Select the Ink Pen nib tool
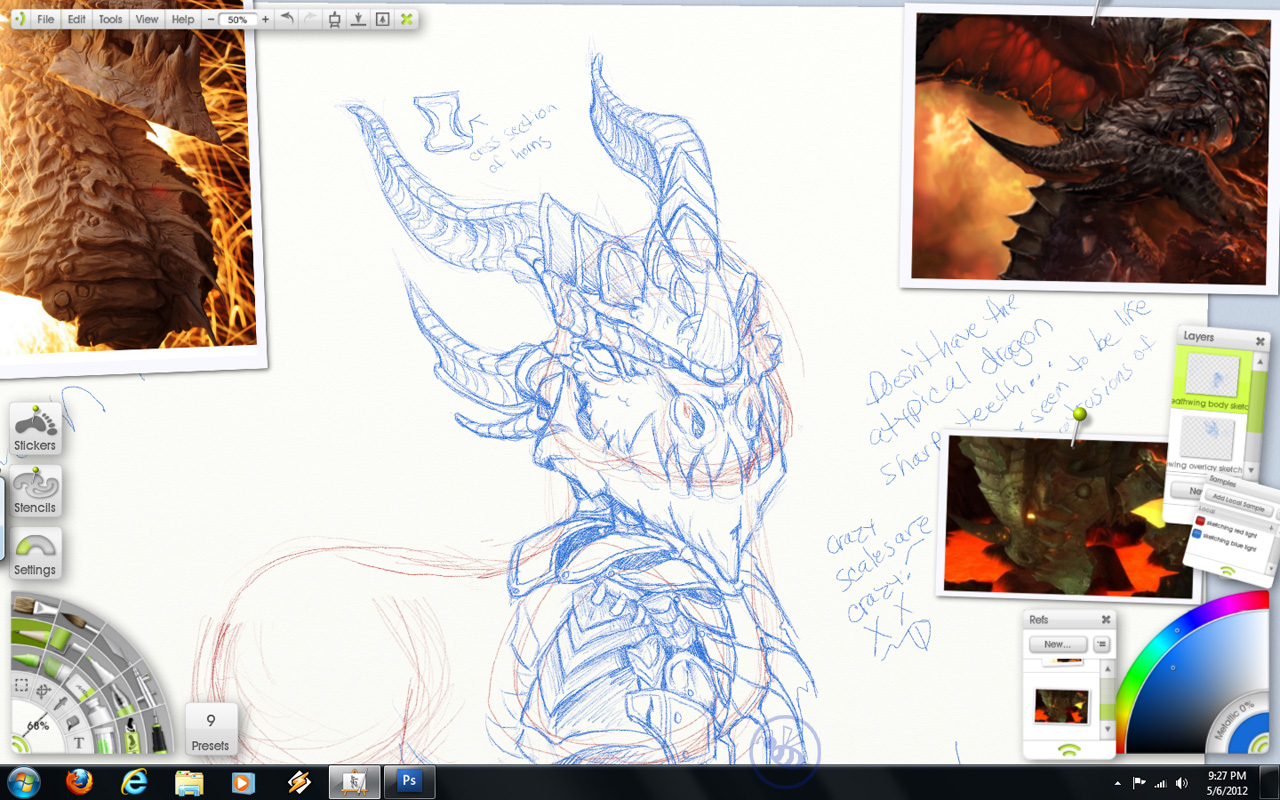This screenshot has width=1280, height=800. [x=121, y=701]
